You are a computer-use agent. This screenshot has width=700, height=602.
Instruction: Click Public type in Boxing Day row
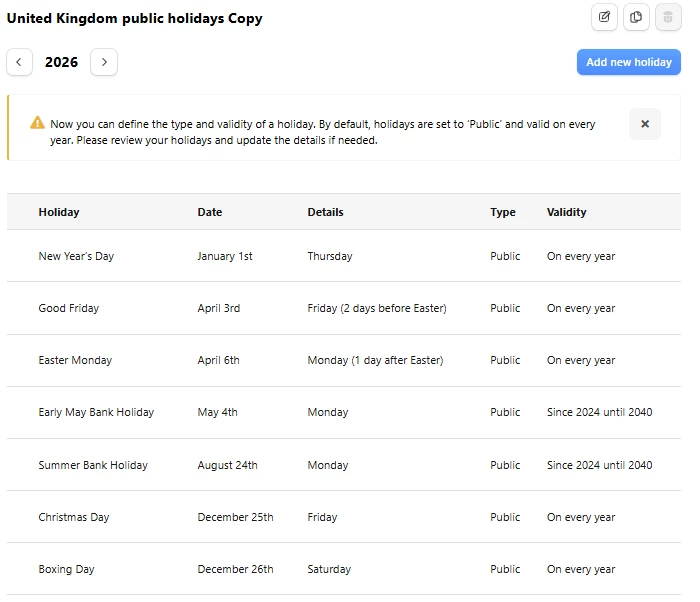click(505, 569)
